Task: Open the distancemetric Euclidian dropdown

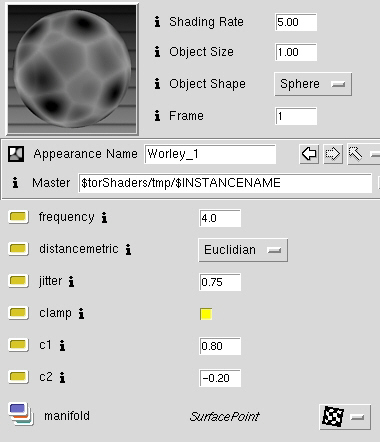Action: tap(243, 250)
